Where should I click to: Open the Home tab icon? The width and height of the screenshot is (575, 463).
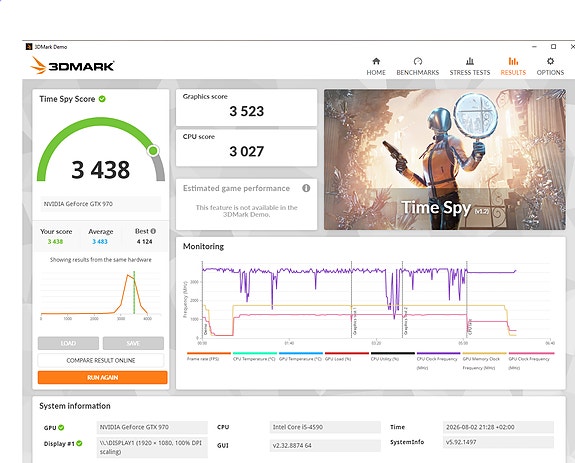pyautogui.click(x=376, y=61)
